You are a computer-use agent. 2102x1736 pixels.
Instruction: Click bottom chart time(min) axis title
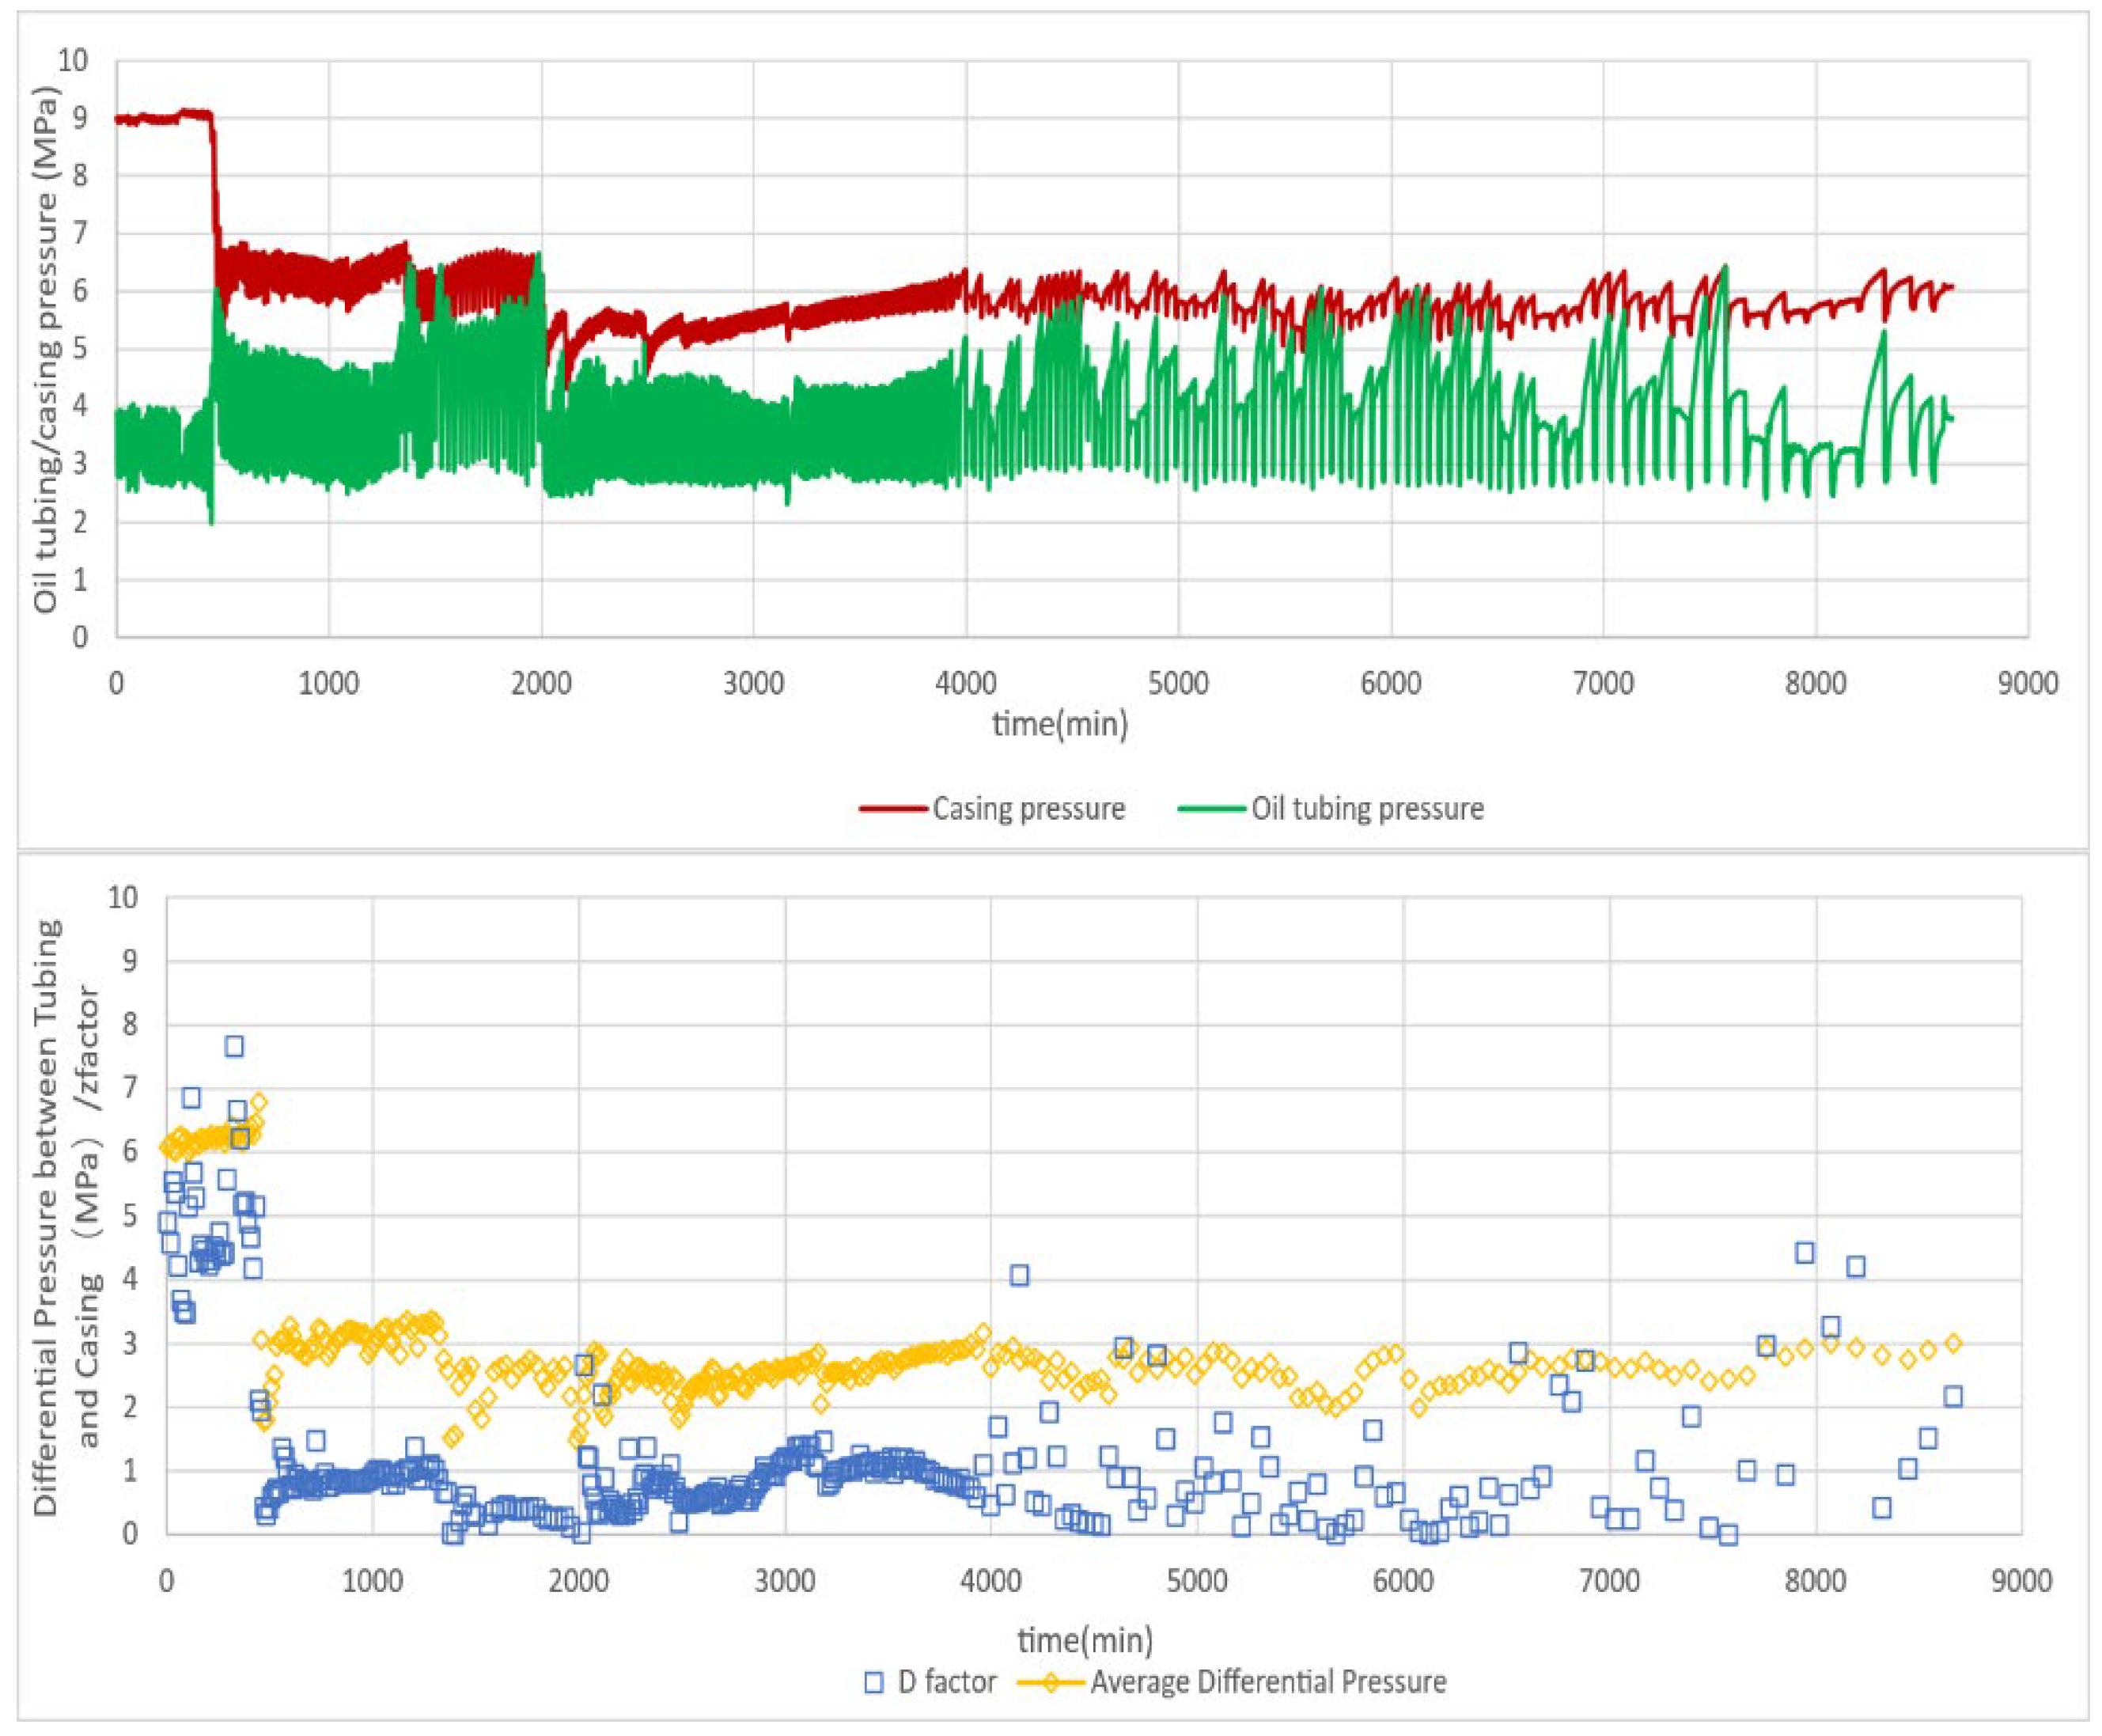click(x=1085, y=1640)
